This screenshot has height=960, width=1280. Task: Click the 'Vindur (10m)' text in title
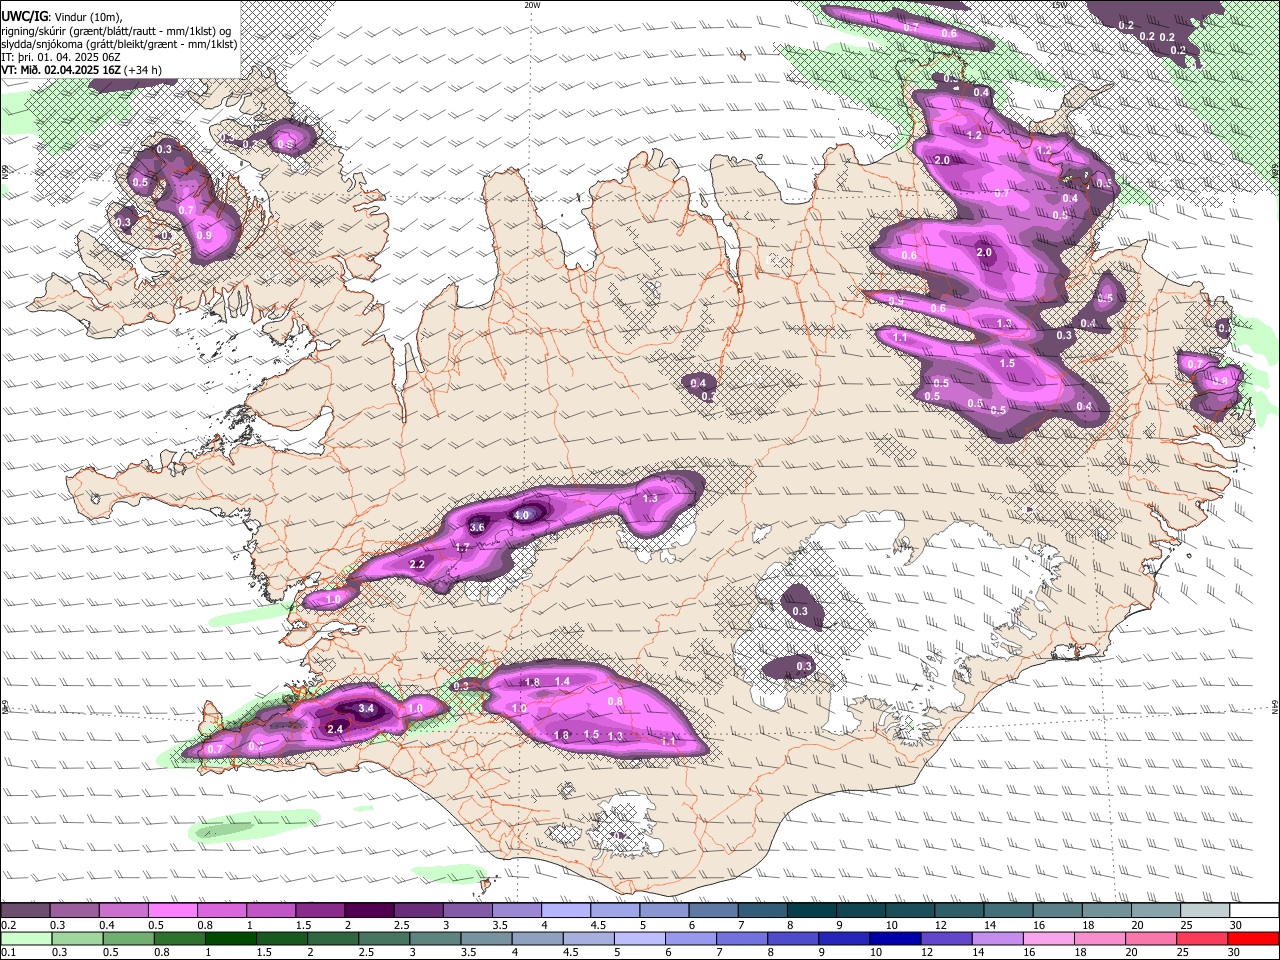(x=86, y=16)
